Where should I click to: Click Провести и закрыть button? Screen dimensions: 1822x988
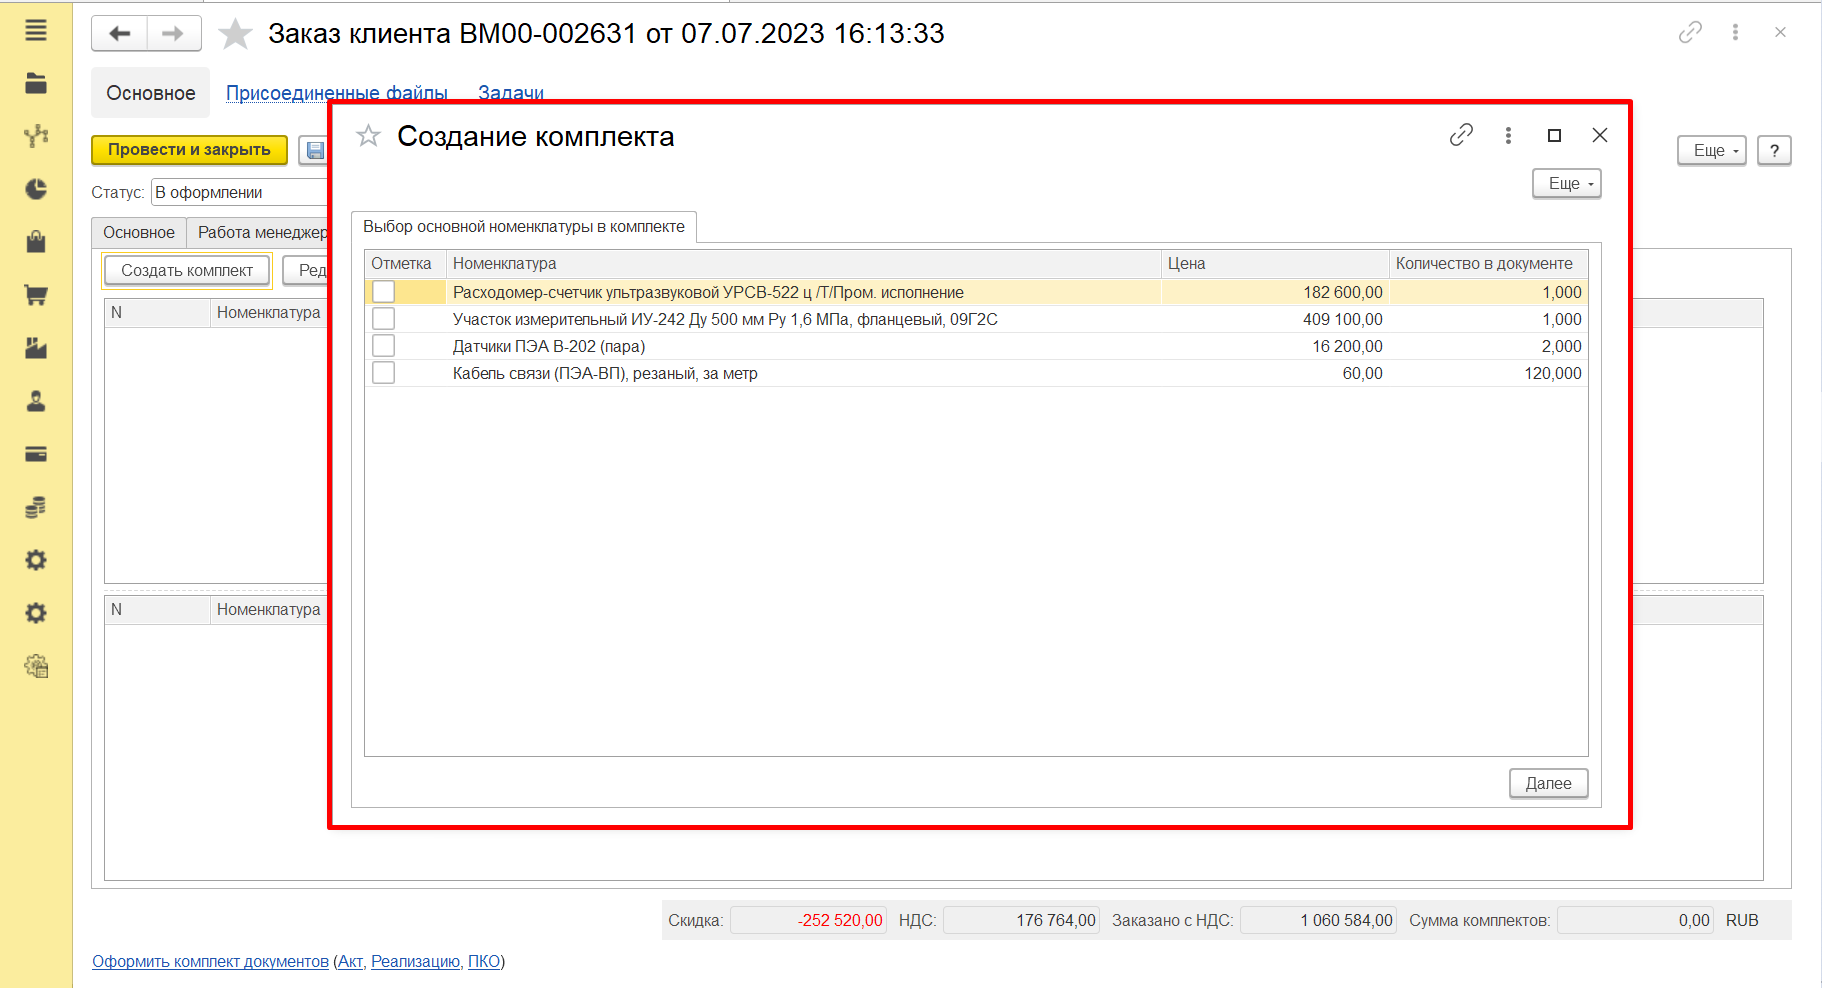click(x=189, y=150)
